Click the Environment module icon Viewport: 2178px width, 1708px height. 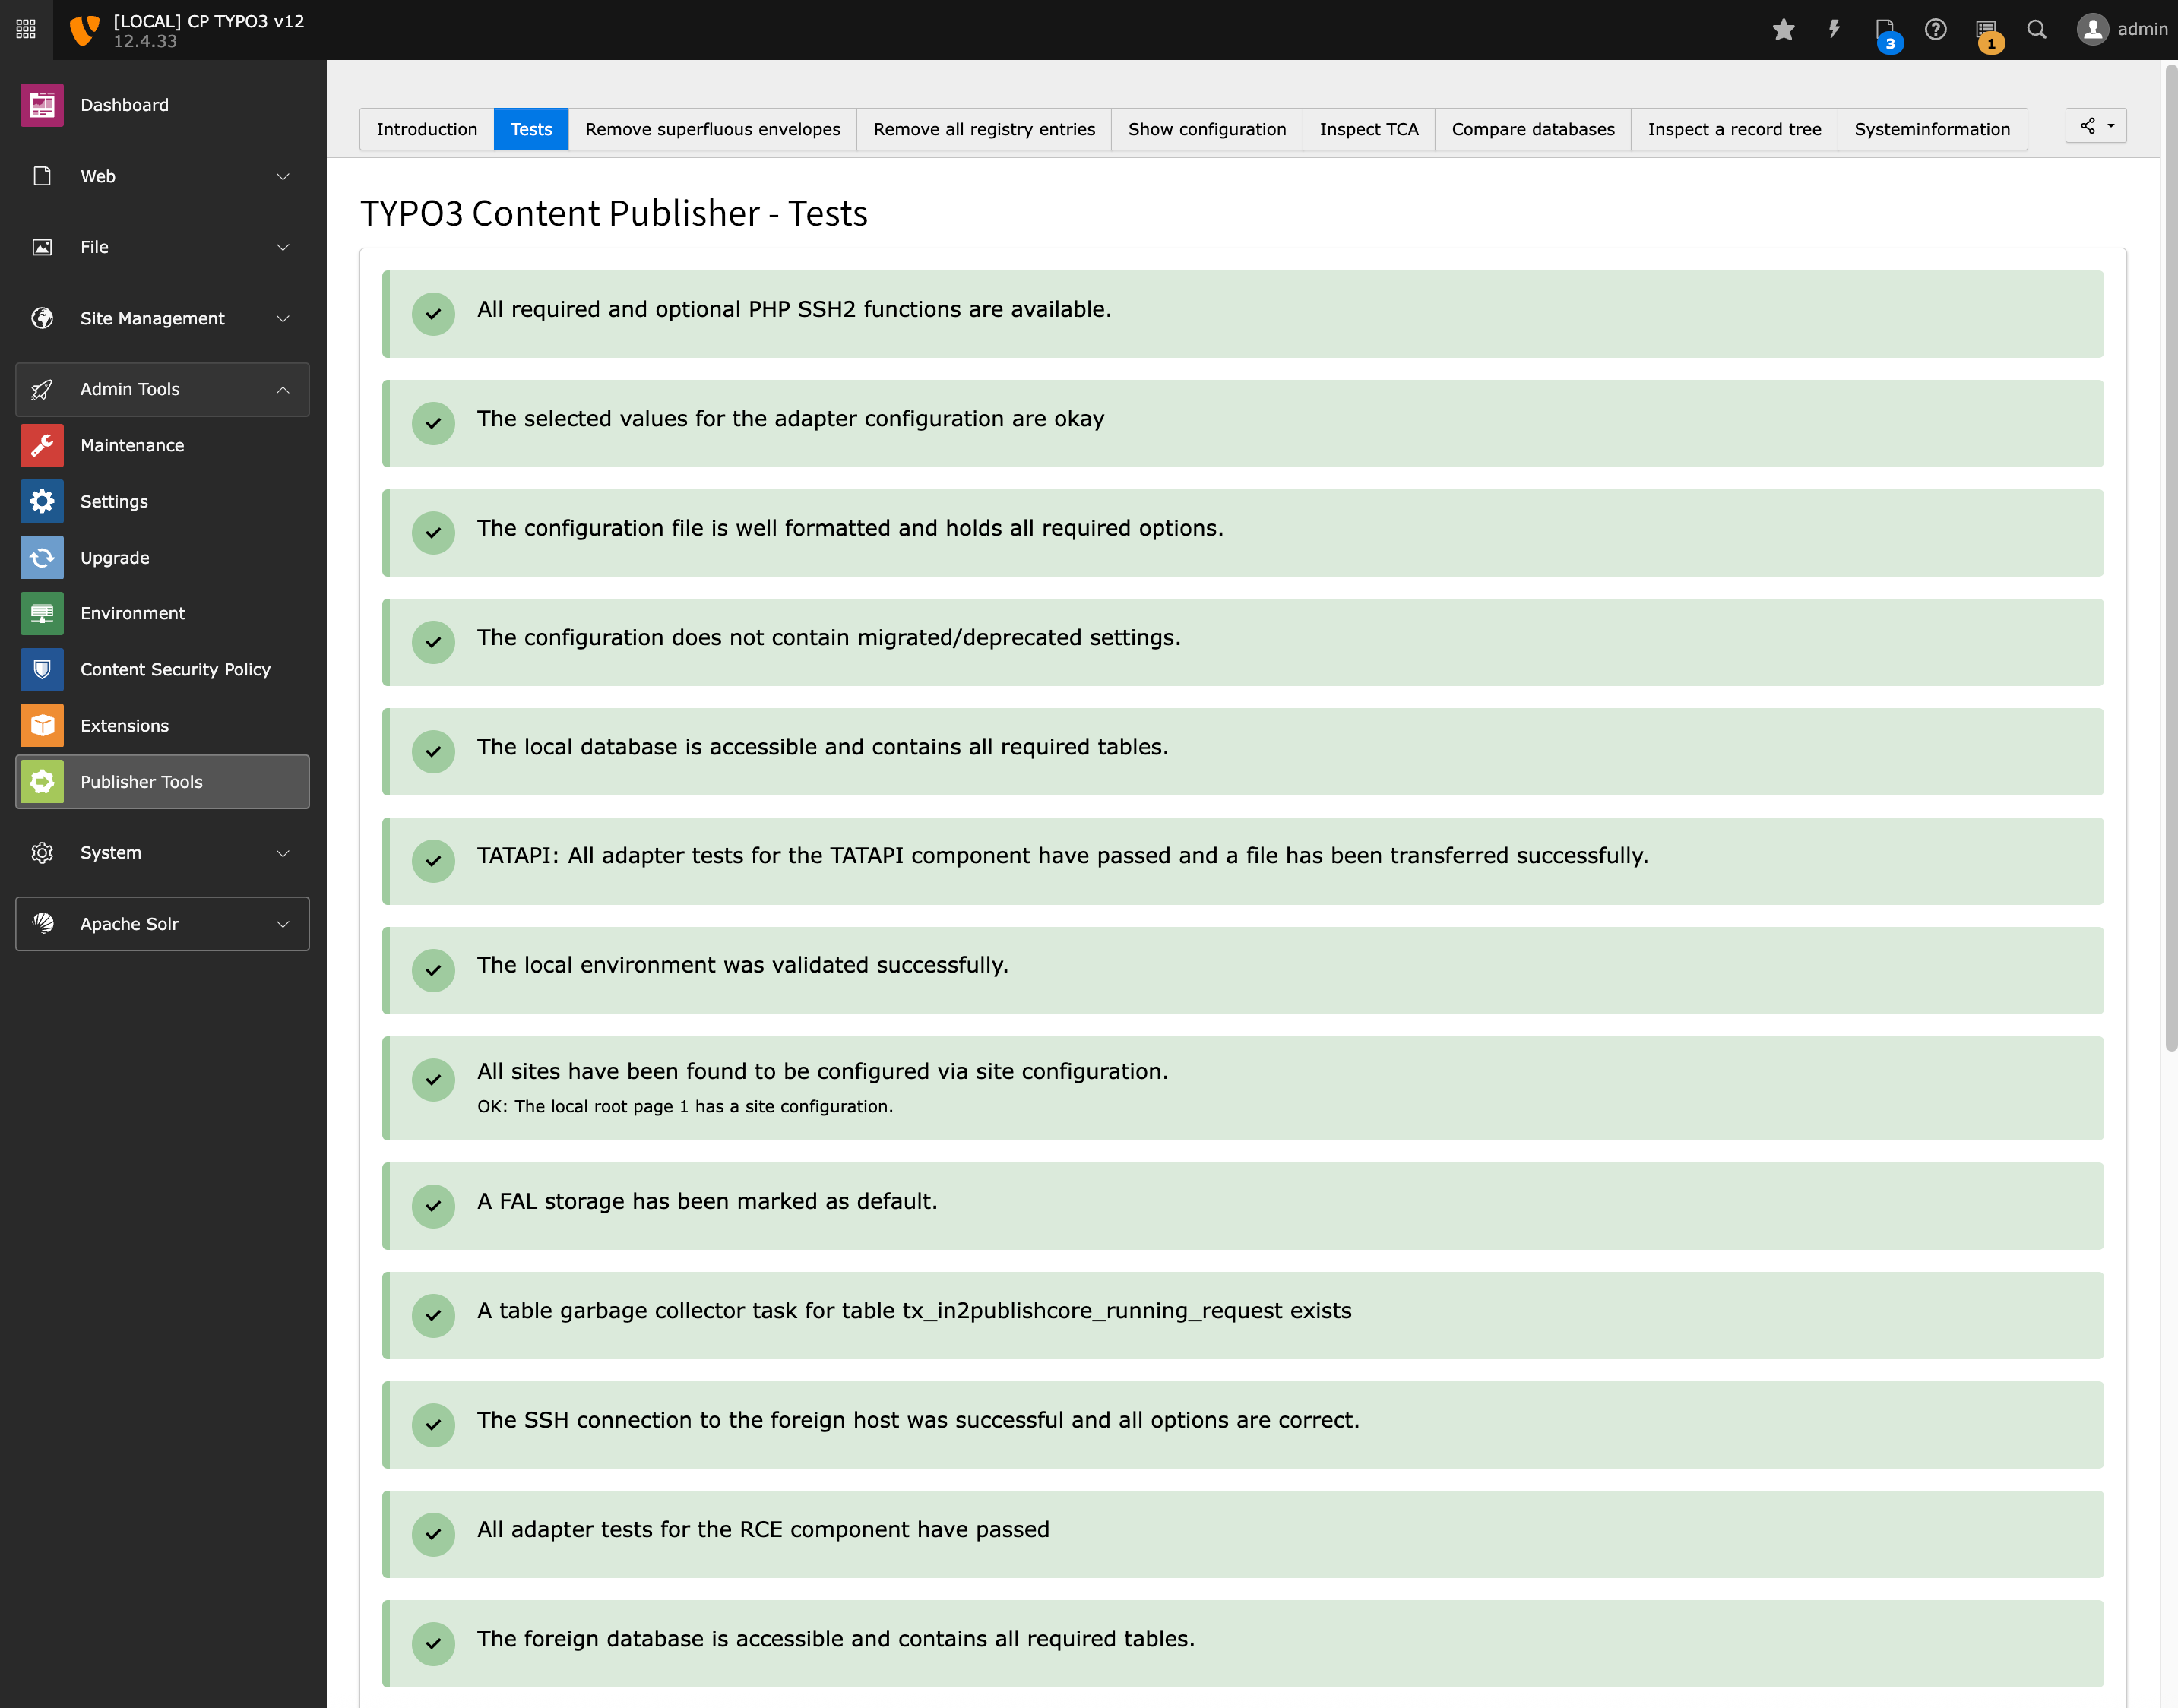point(42,613)
